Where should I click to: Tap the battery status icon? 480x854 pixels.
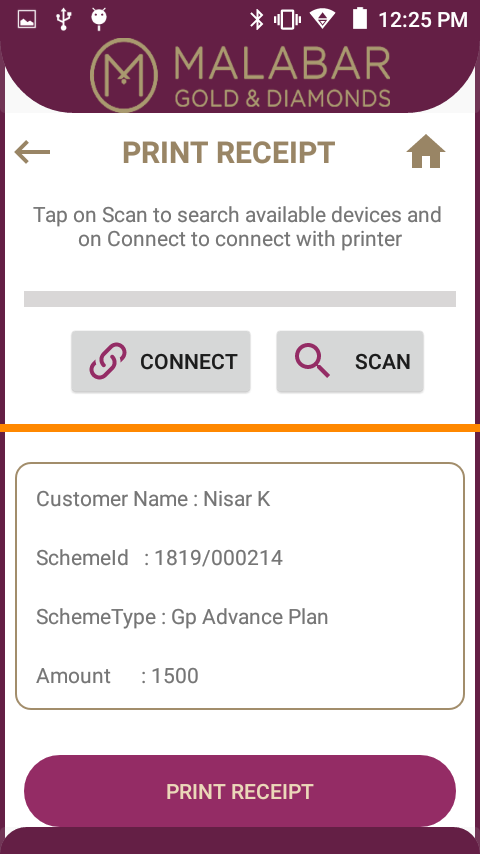pos(360,19)
